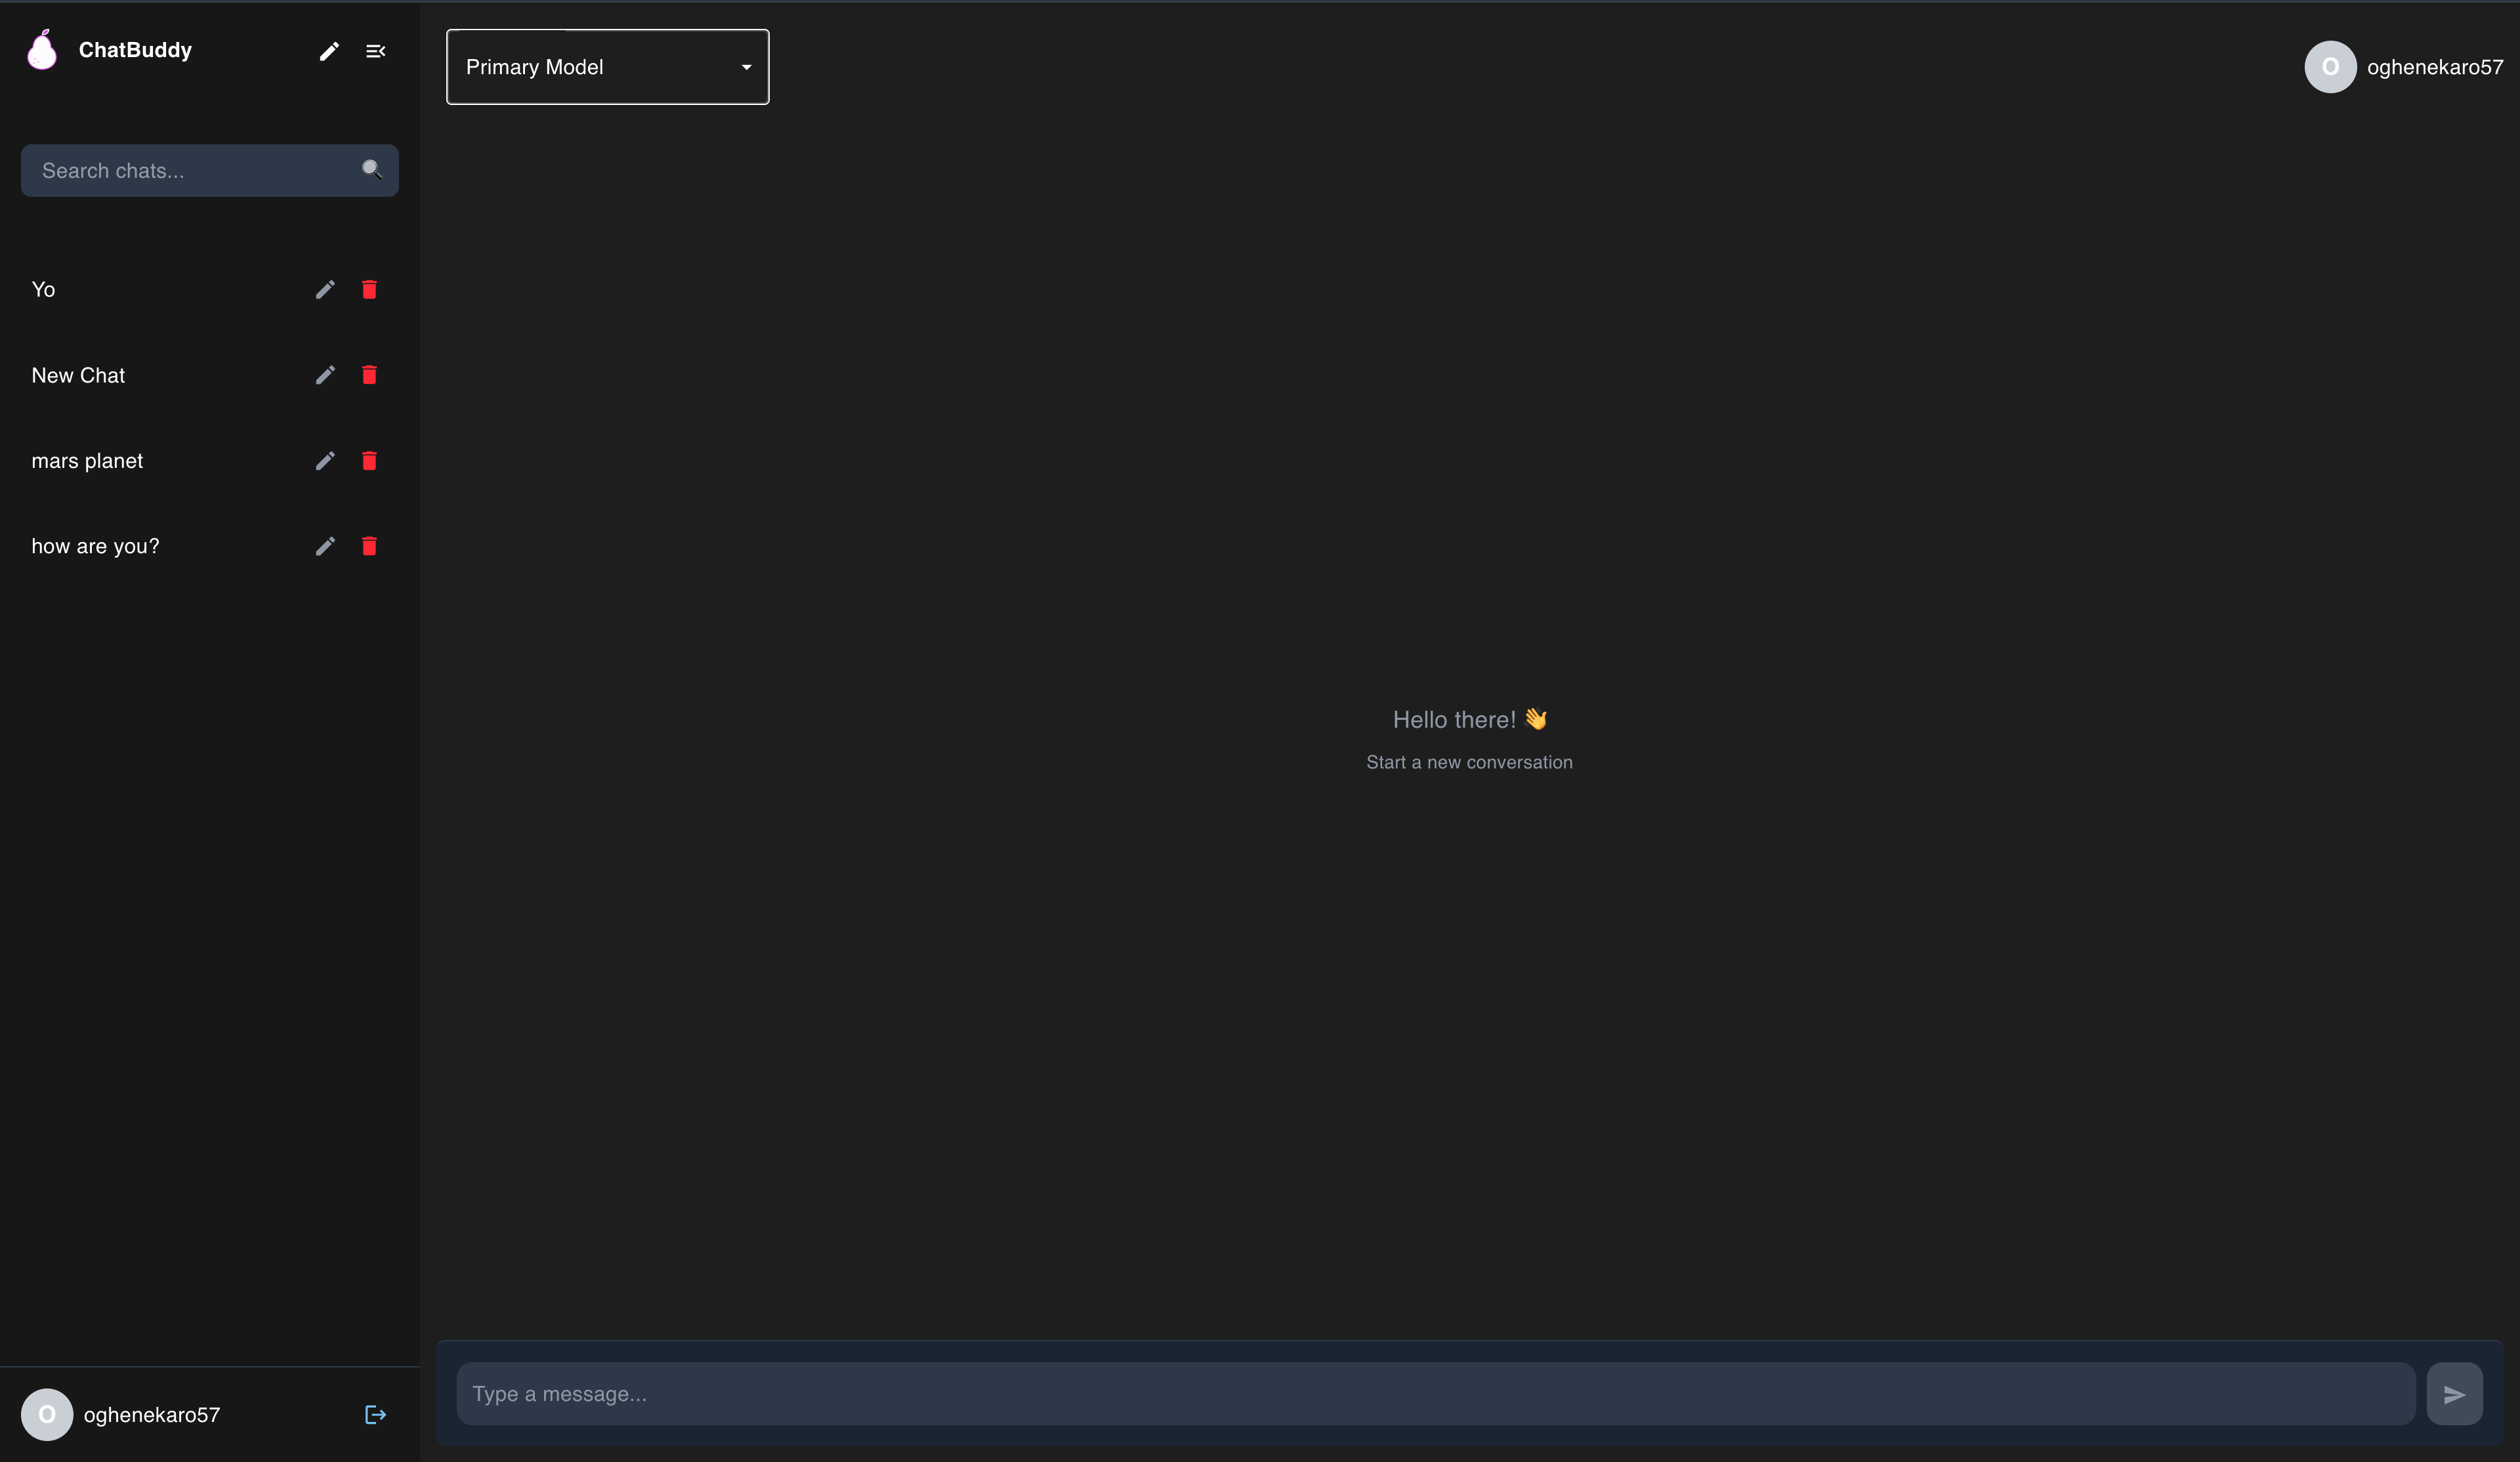Click the Type a message input
This screenshot has height=1462, width=2520.
tap(1435, 1394)
